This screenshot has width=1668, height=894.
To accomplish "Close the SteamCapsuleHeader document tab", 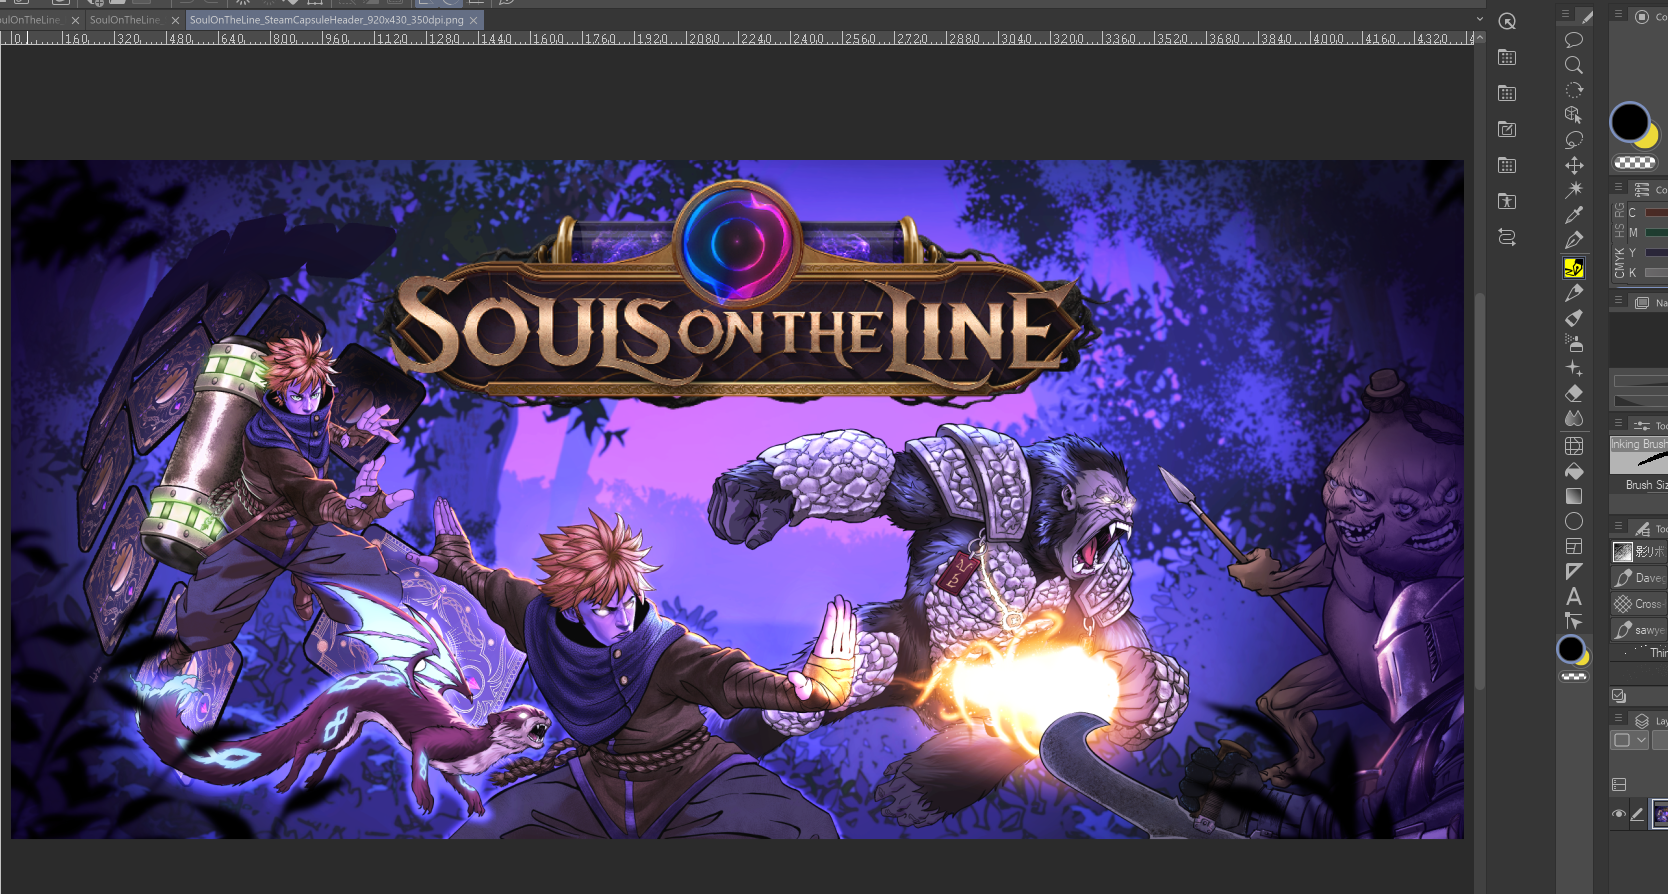I will [474, 20].
